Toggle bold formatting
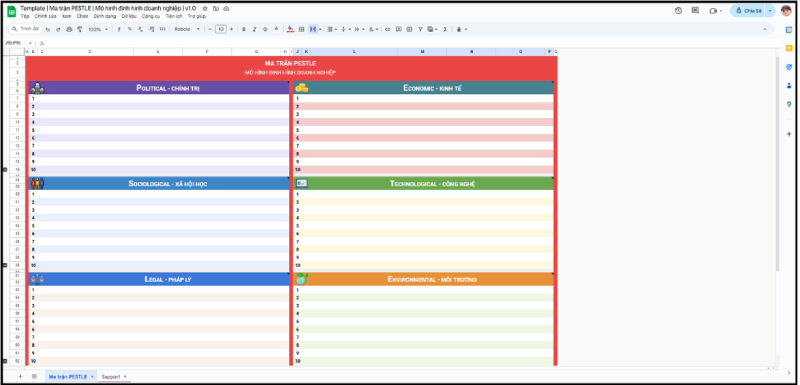Viewport: 800px width, 385px height. [x=244, y=30]
